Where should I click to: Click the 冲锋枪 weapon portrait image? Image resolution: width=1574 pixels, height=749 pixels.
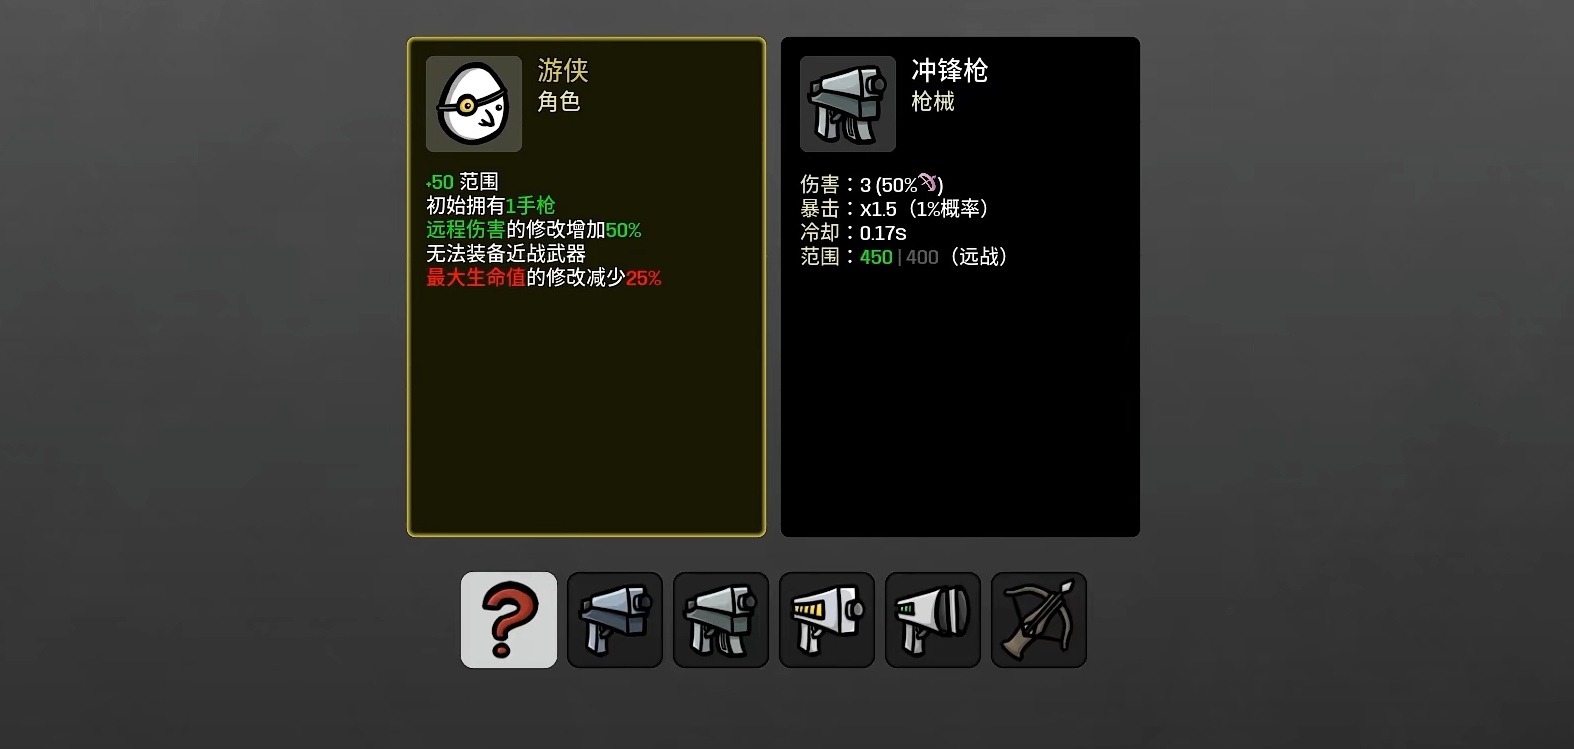pos(848,104)
